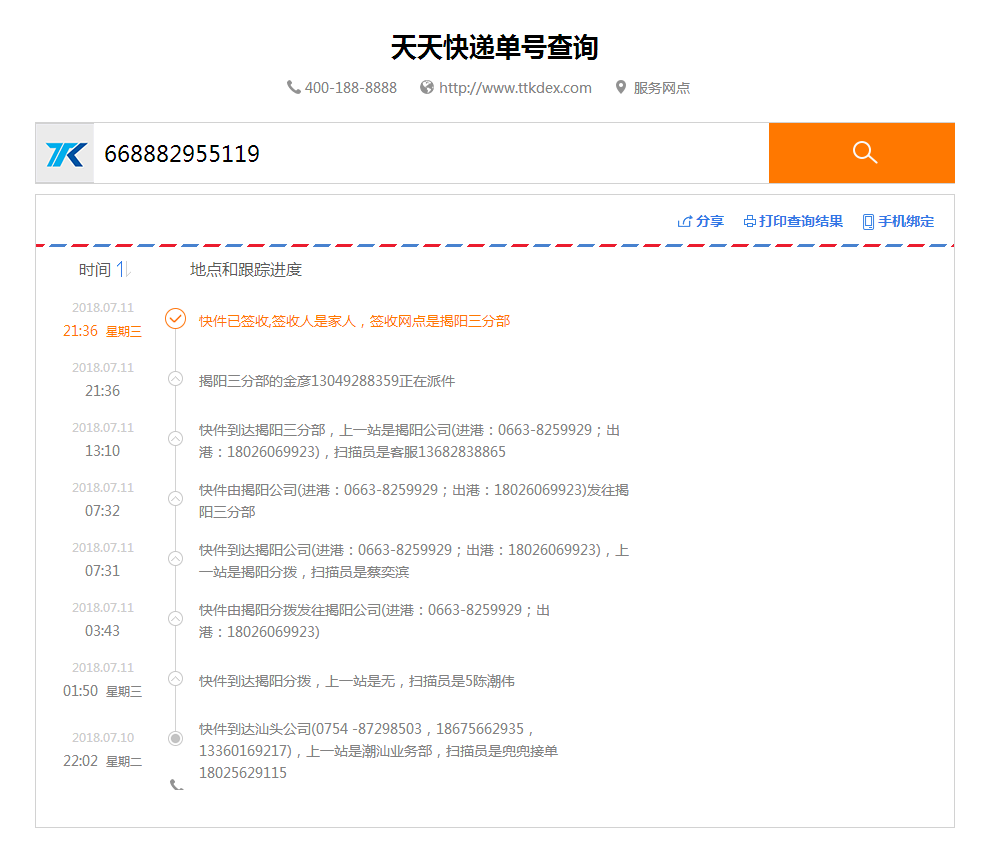Click the 07:32 timestamp
Screen dimensions: 991x842
(x=102, y=511)
